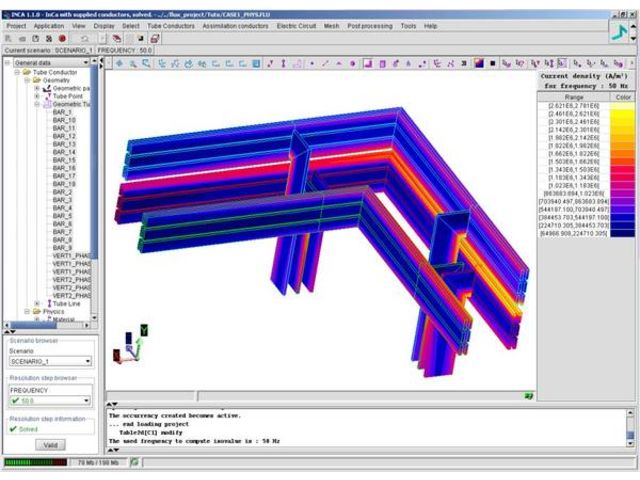Click the music note icon at top right

622,34
